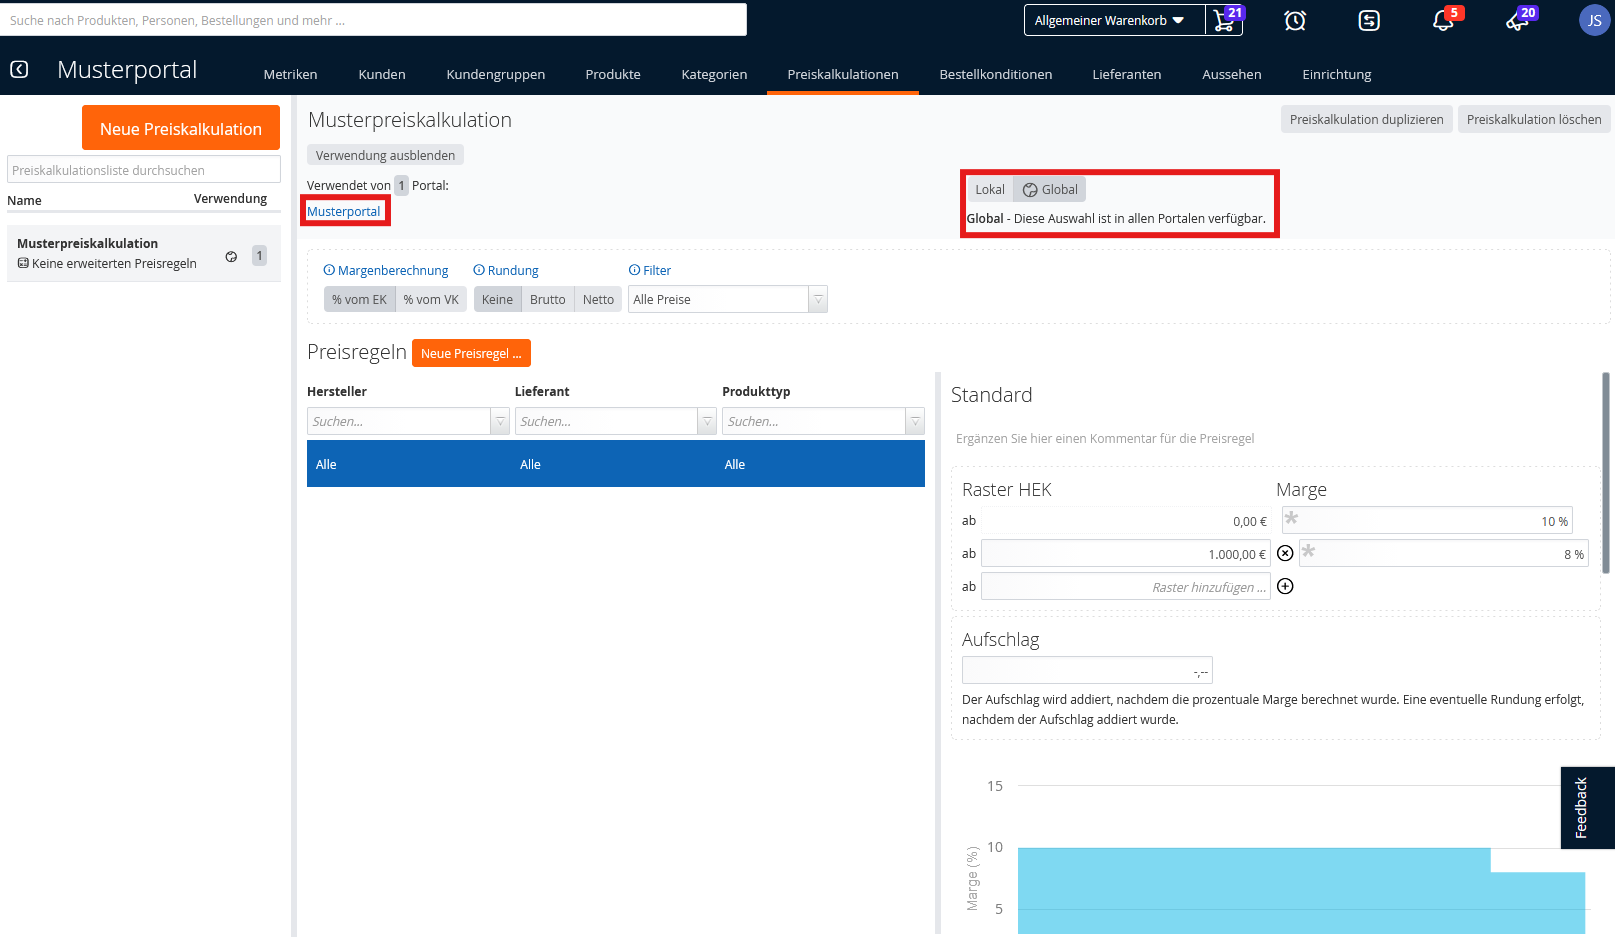Image resolution: width=1615 pixels, height=937 pixels.
Task: Click the plus icon to add raster
Action: coord(1285,586)
